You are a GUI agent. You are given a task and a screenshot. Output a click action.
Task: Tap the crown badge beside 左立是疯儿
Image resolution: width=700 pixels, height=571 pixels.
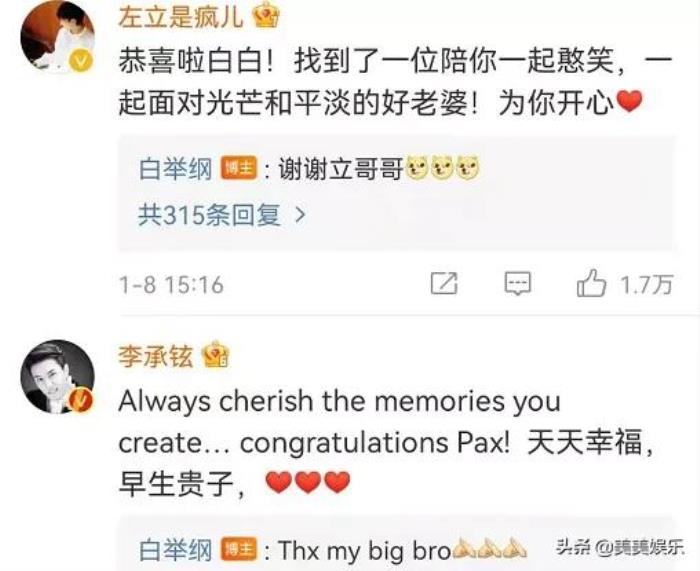pyautogui.click(x=266, y=15)
